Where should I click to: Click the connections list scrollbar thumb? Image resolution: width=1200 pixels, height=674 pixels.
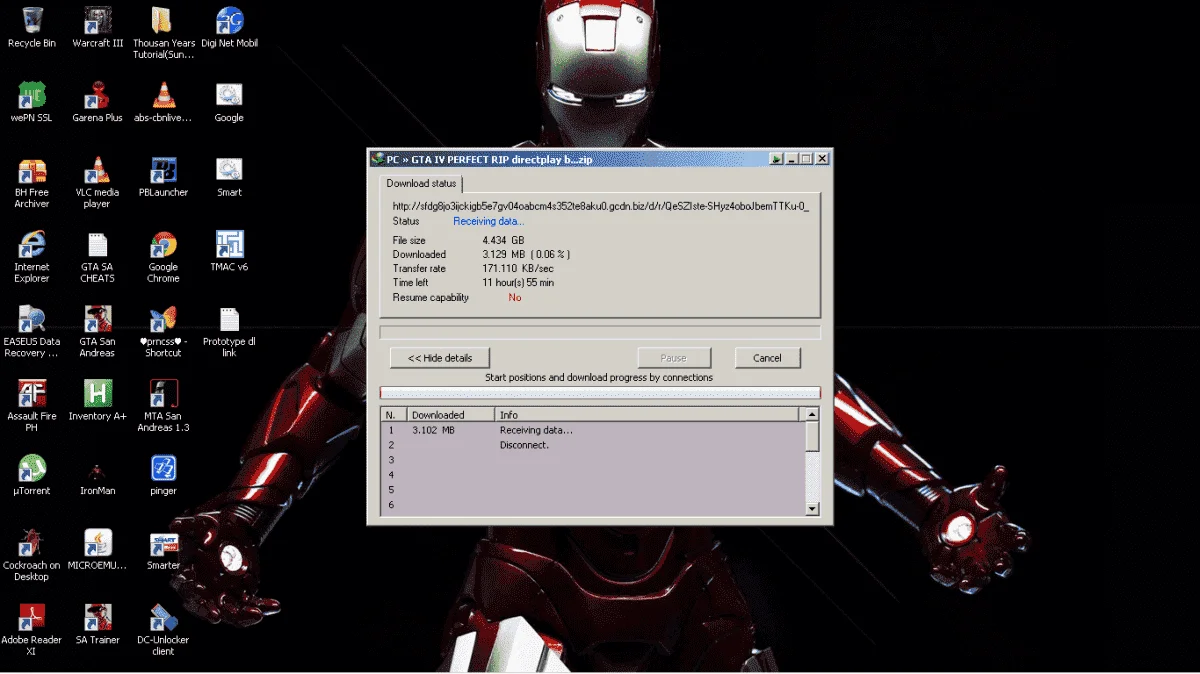pos(812,436)
